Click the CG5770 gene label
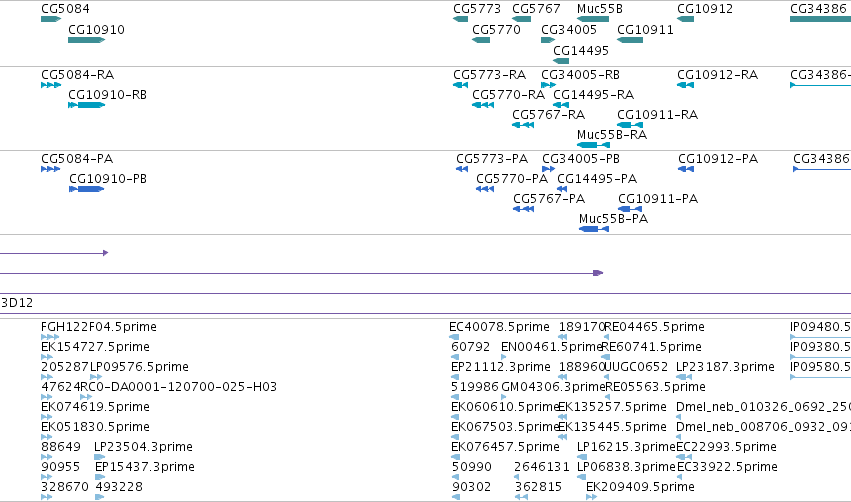The image size is (851, 502). (x=496, y=30)
